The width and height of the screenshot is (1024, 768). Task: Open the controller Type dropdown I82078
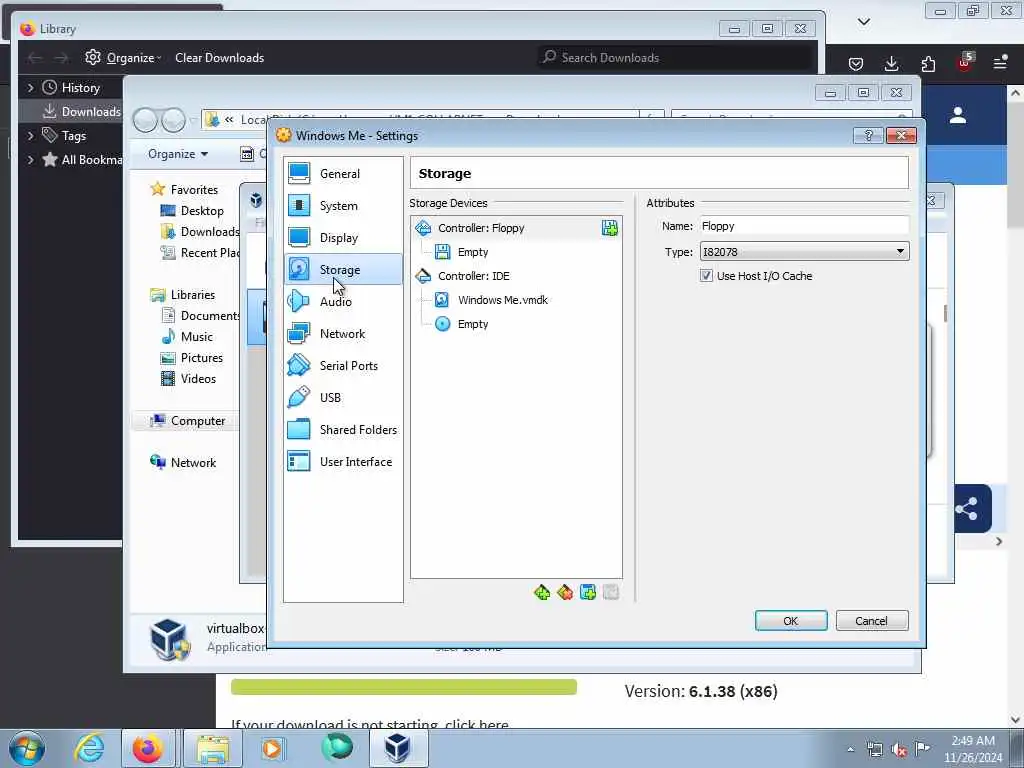(804, 251)
